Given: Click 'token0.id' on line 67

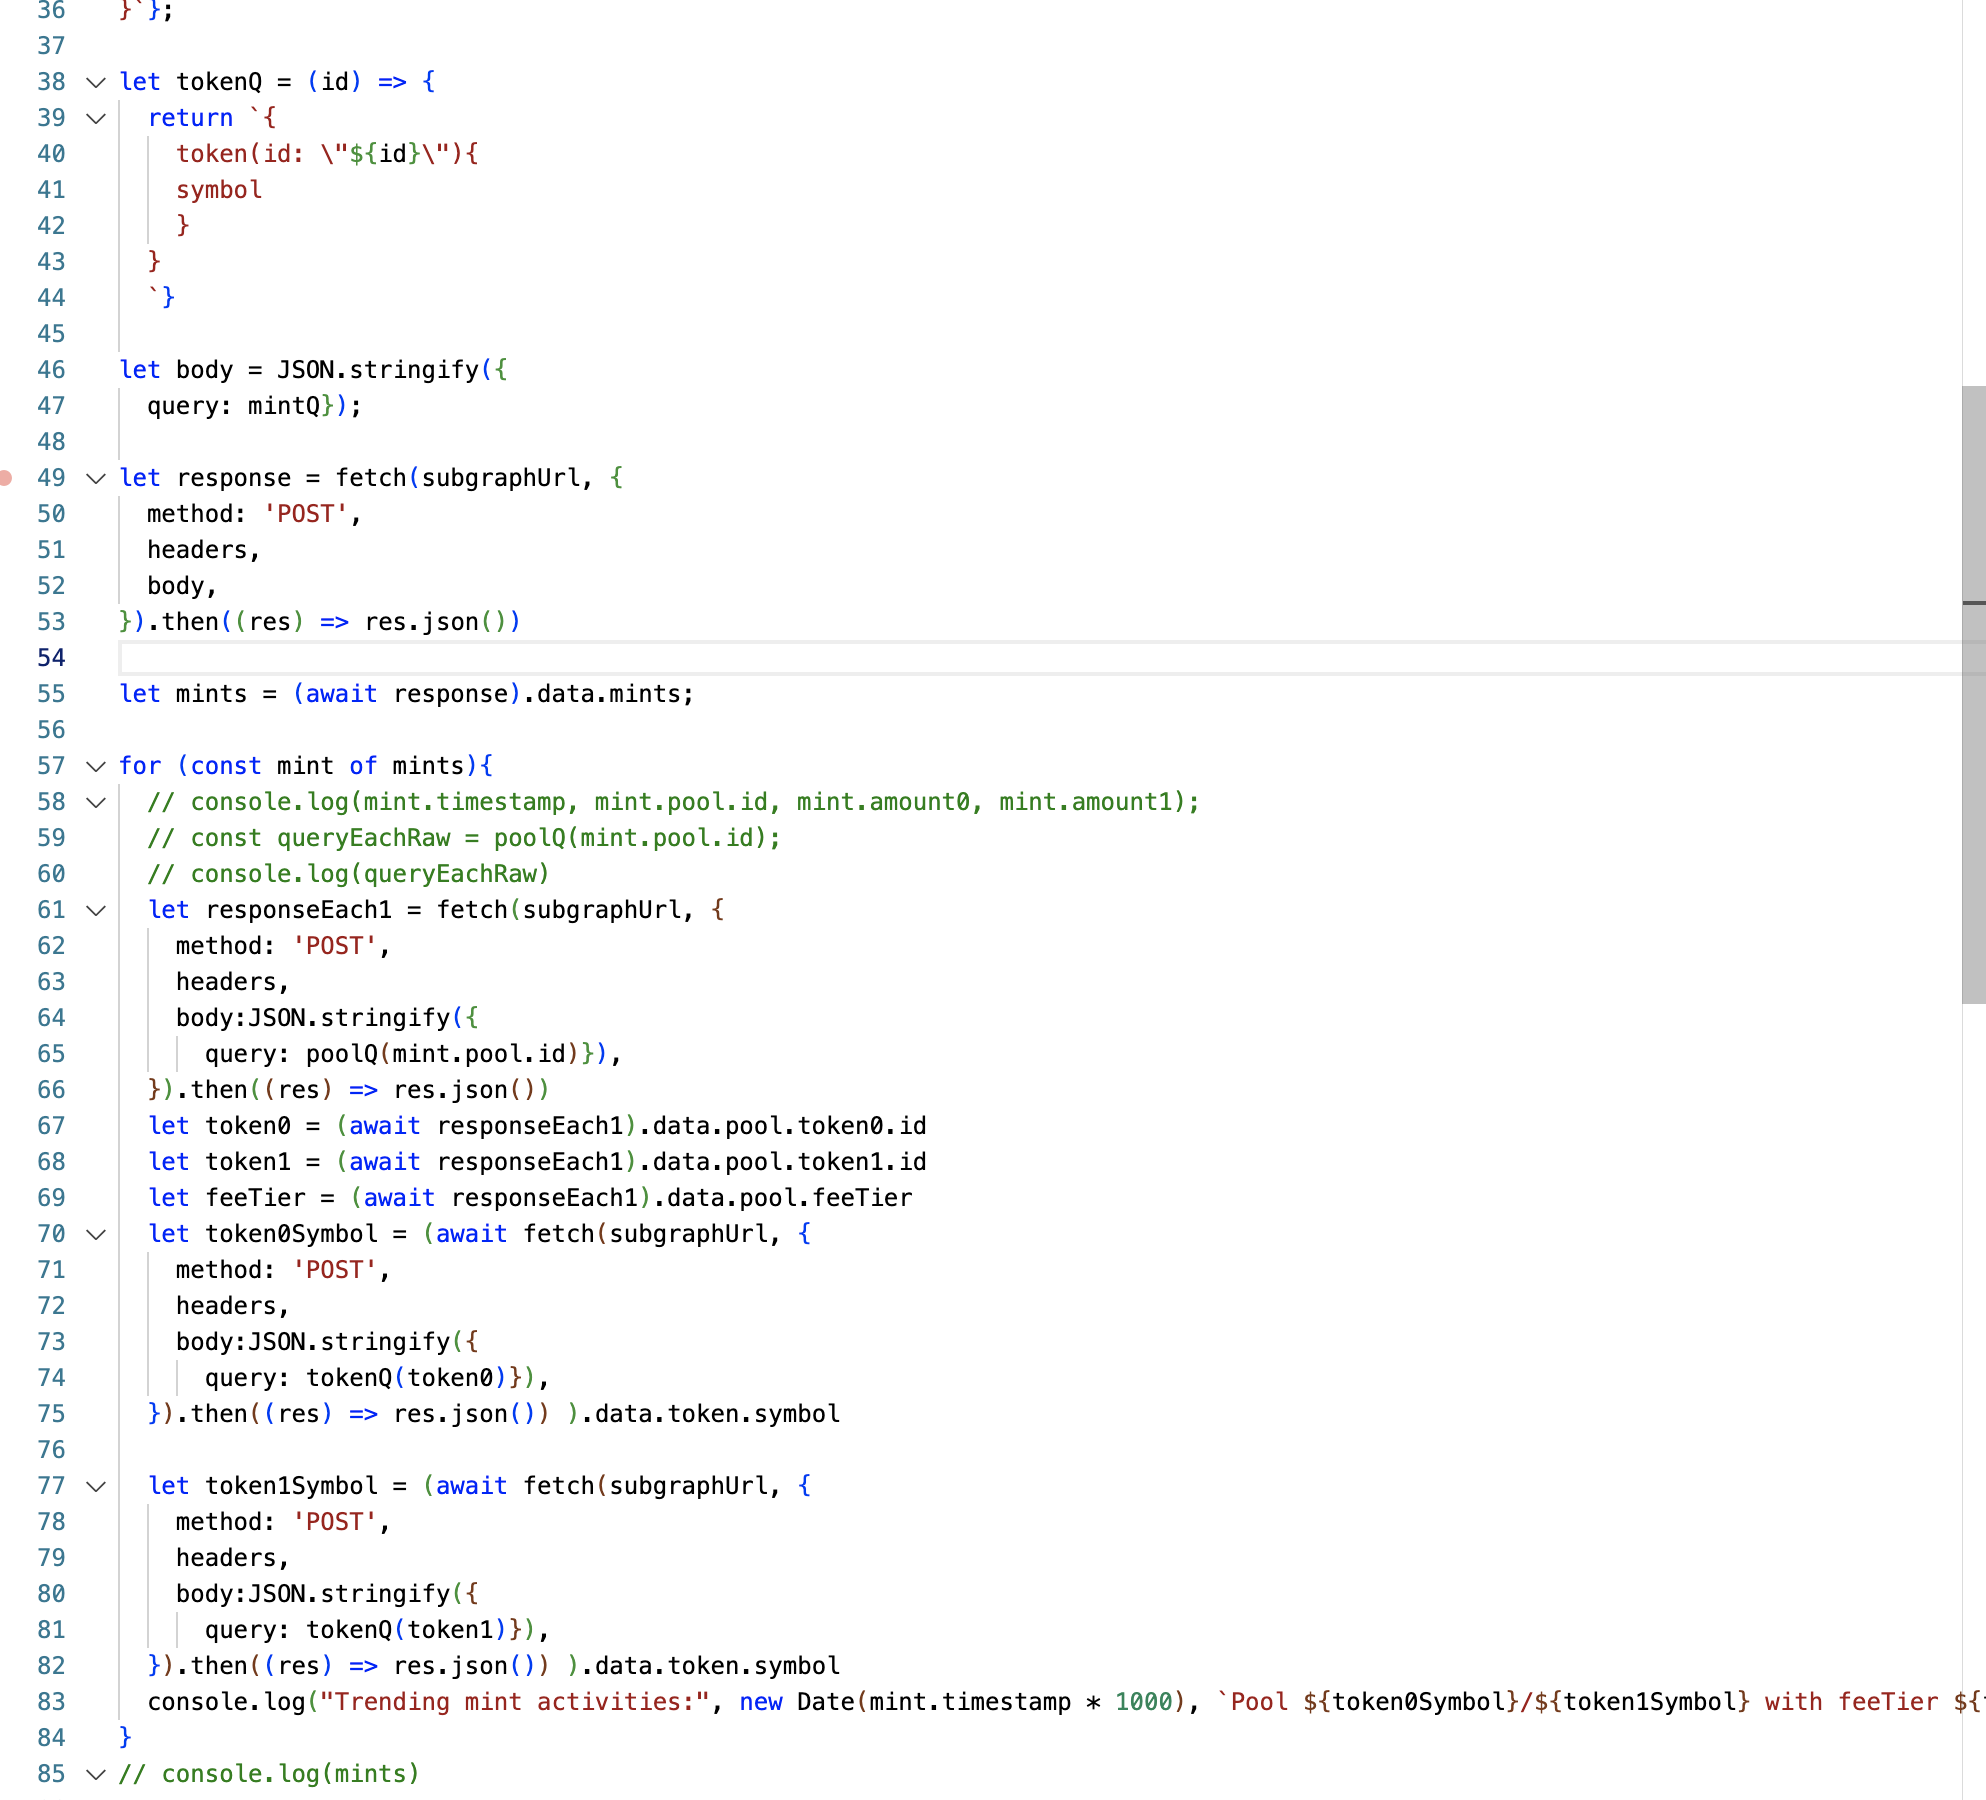Looking at the screenshot, I should [862, 1126].
